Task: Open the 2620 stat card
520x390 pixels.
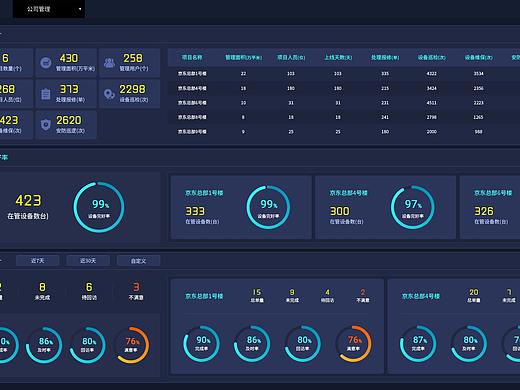Action: tap(66, 125)
